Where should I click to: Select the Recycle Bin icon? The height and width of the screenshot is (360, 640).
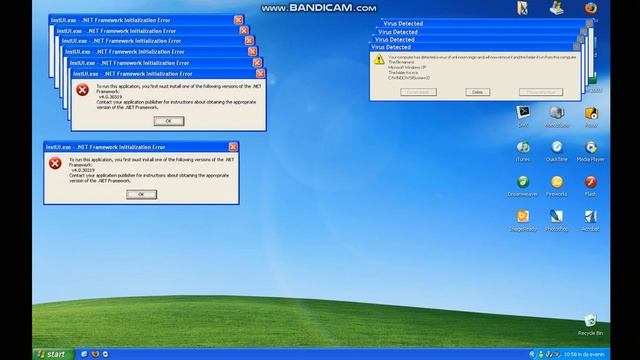[591, 321]
